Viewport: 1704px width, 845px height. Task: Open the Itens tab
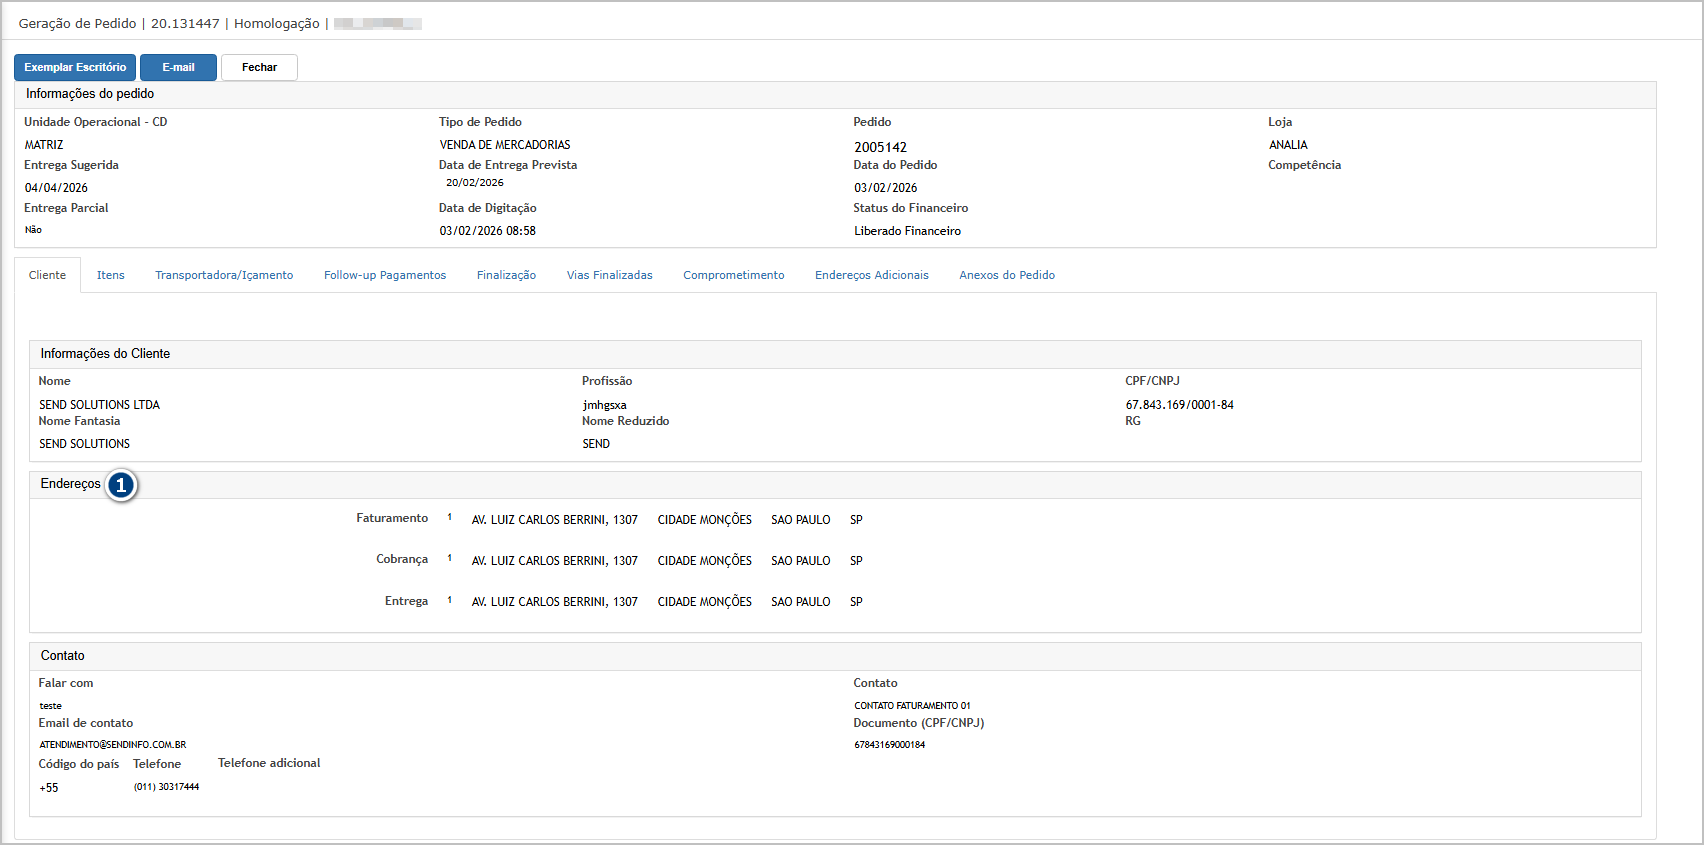(x=111, y=275)
